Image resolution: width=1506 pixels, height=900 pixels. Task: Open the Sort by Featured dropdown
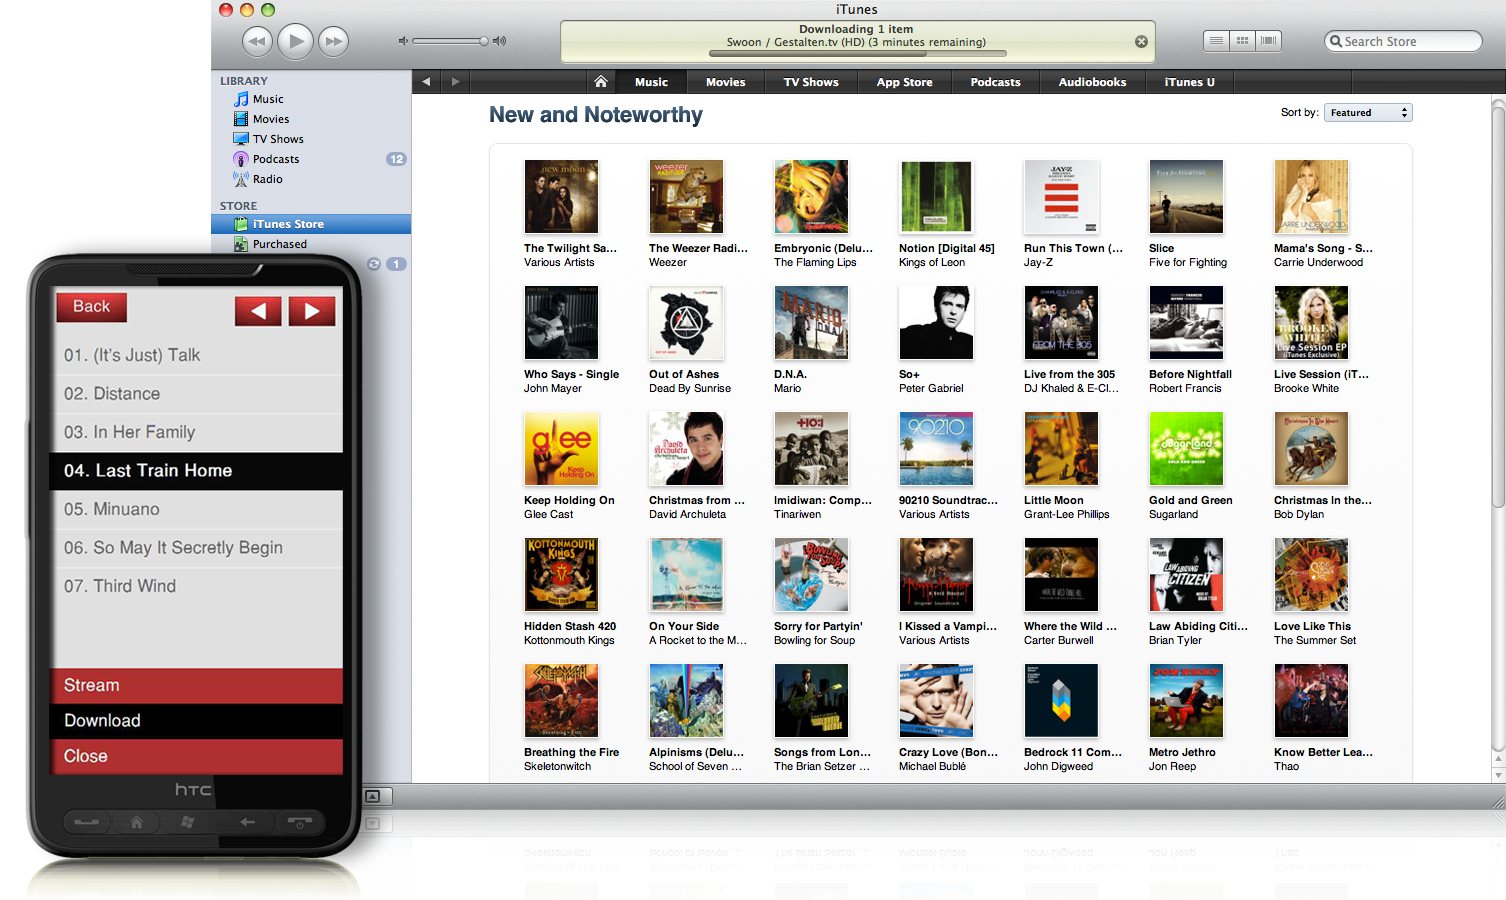(1368, 113)
